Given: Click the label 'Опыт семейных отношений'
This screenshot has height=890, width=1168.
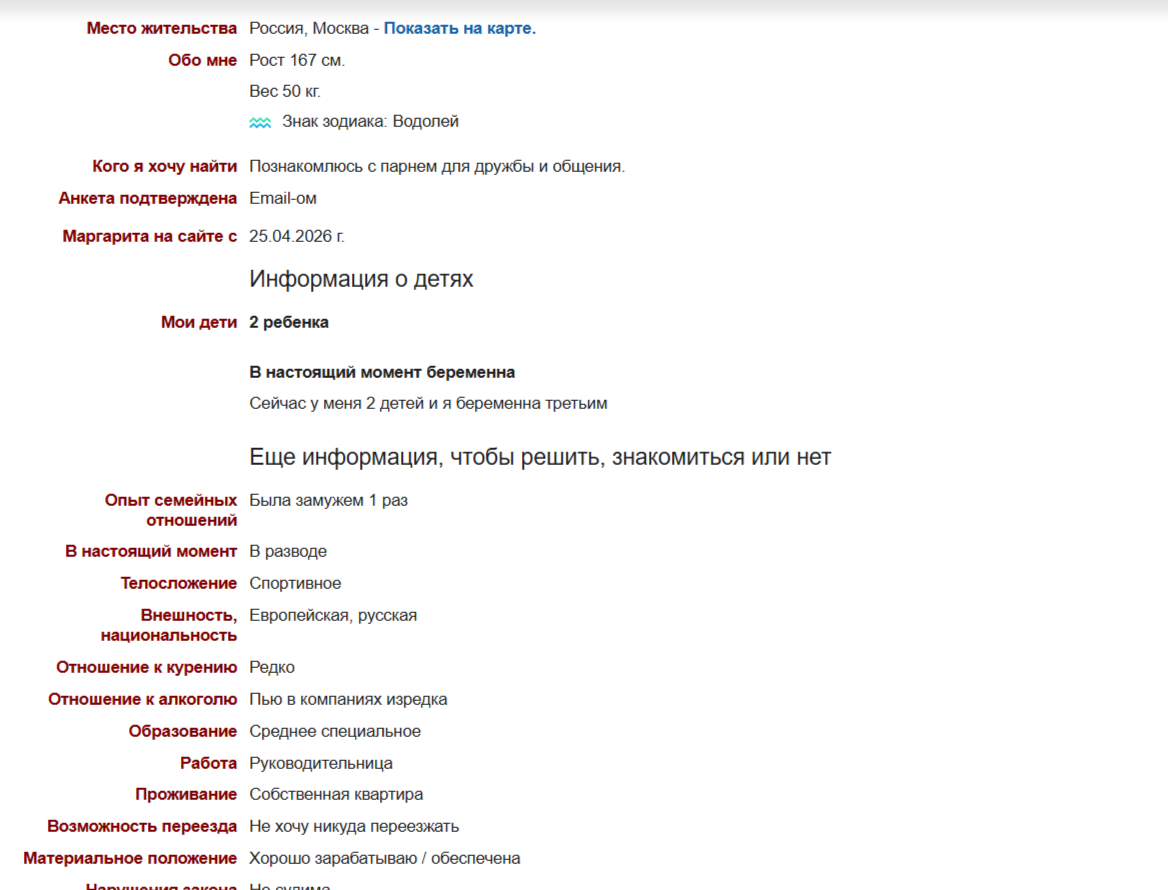Looking at the screenshot, I should coord(171,510).
